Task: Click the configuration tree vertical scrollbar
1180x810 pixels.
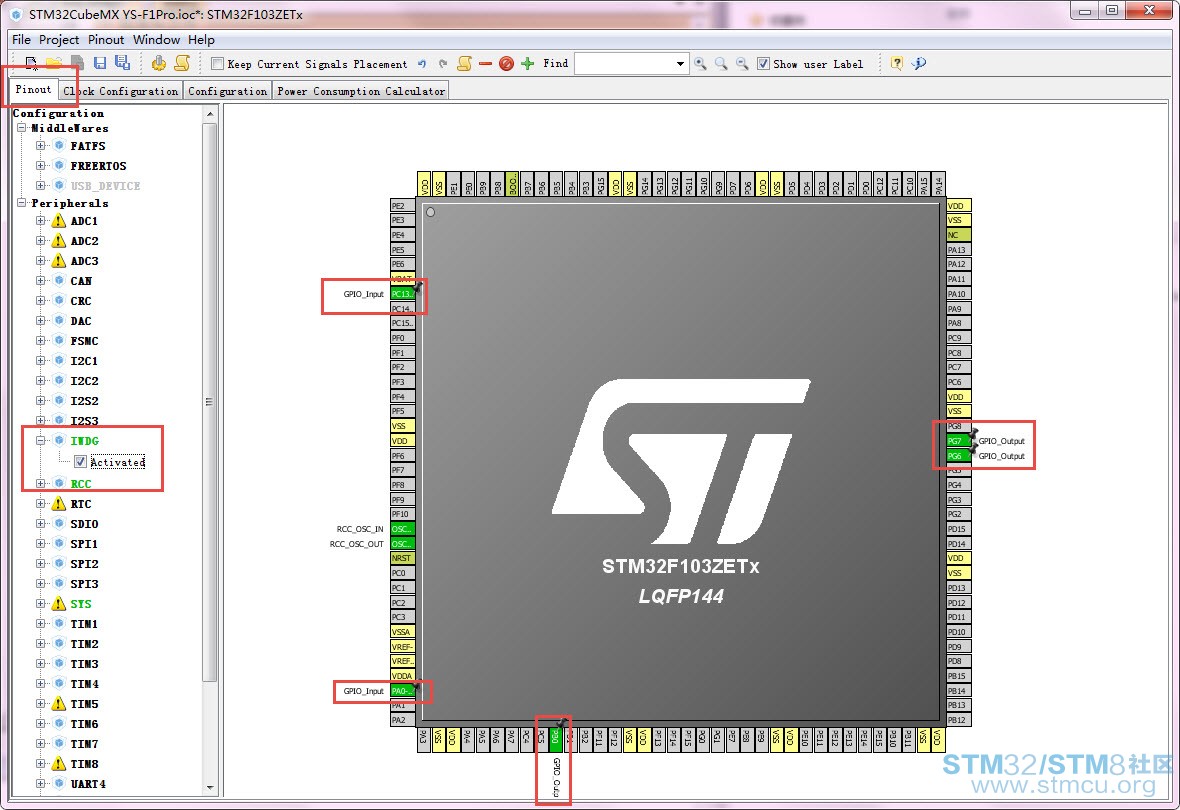Action: tap(210, 403)
